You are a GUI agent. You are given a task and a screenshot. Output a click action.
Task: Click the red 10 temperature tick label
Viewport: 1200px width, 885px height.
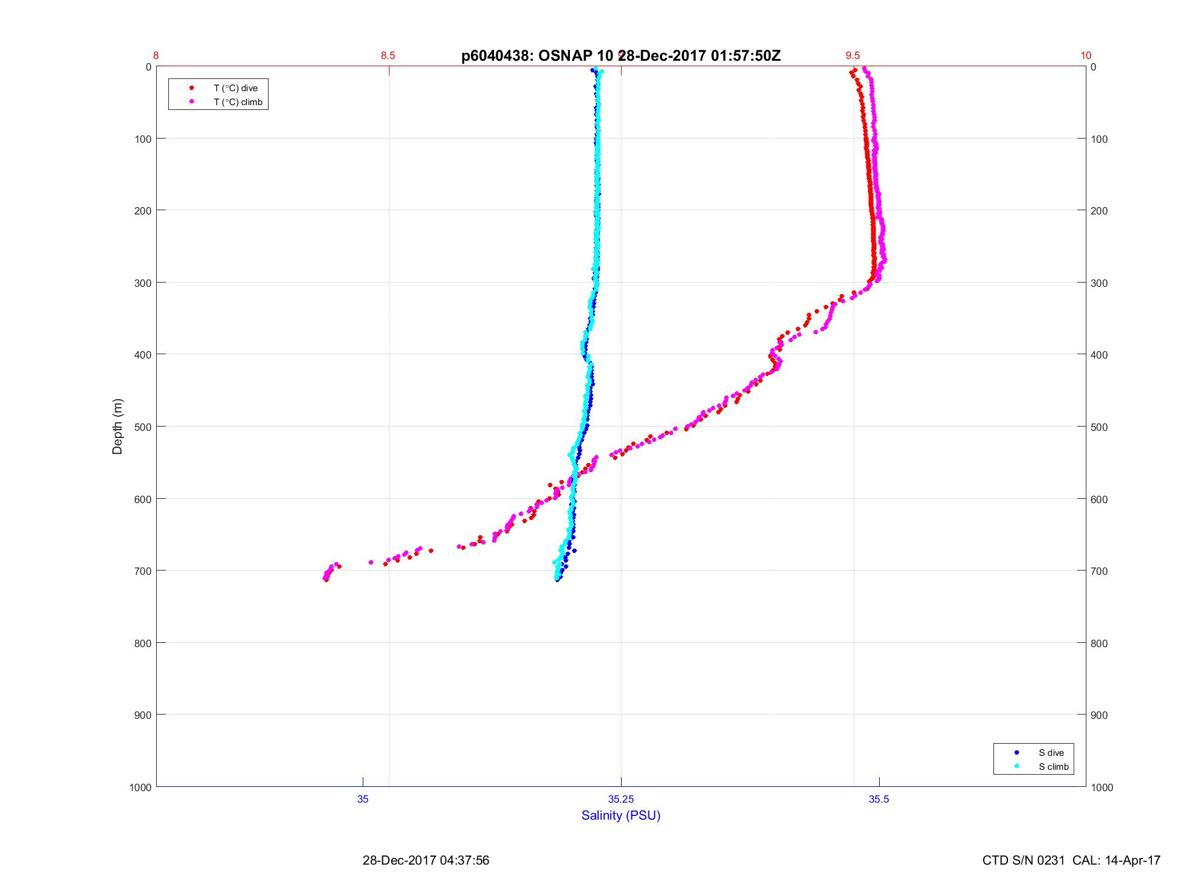click(1086, 56)
